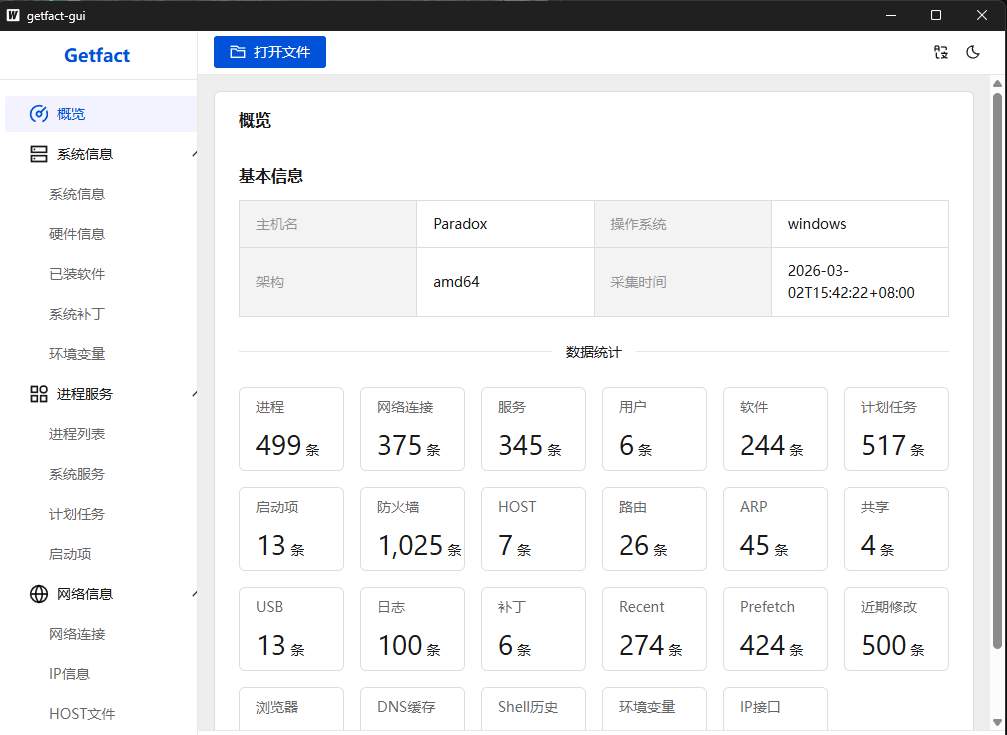
Task: Click the Shell历史 statistic card
Action: 533,710
